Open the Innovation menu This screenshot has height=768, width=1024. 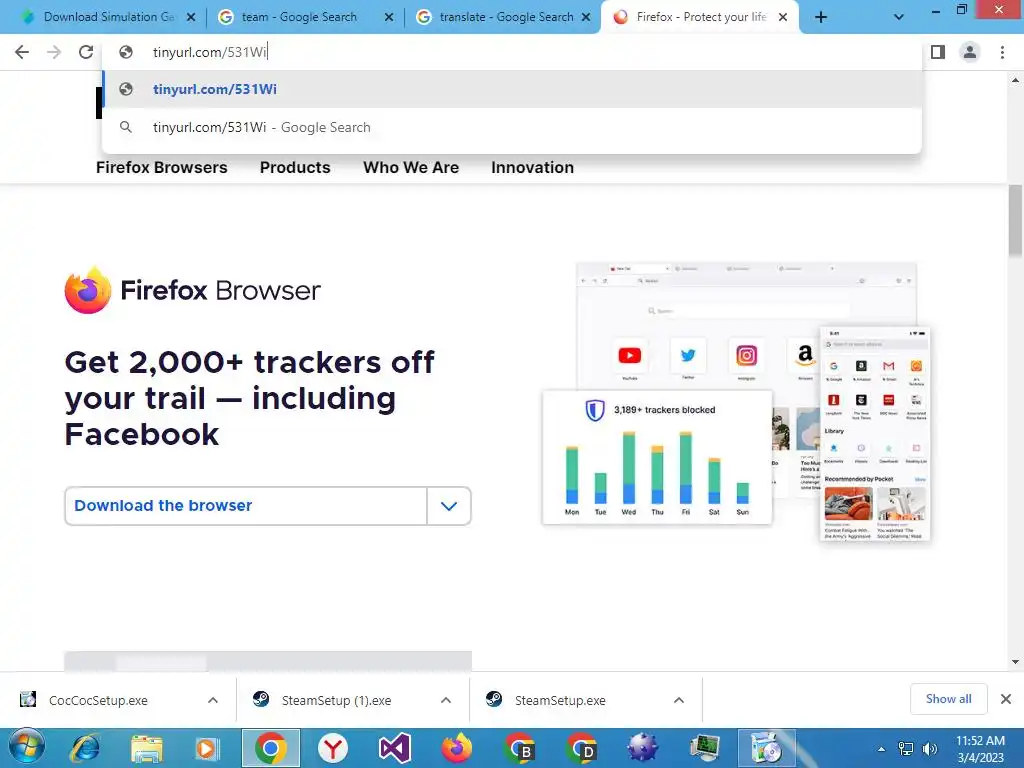(532, 168)
